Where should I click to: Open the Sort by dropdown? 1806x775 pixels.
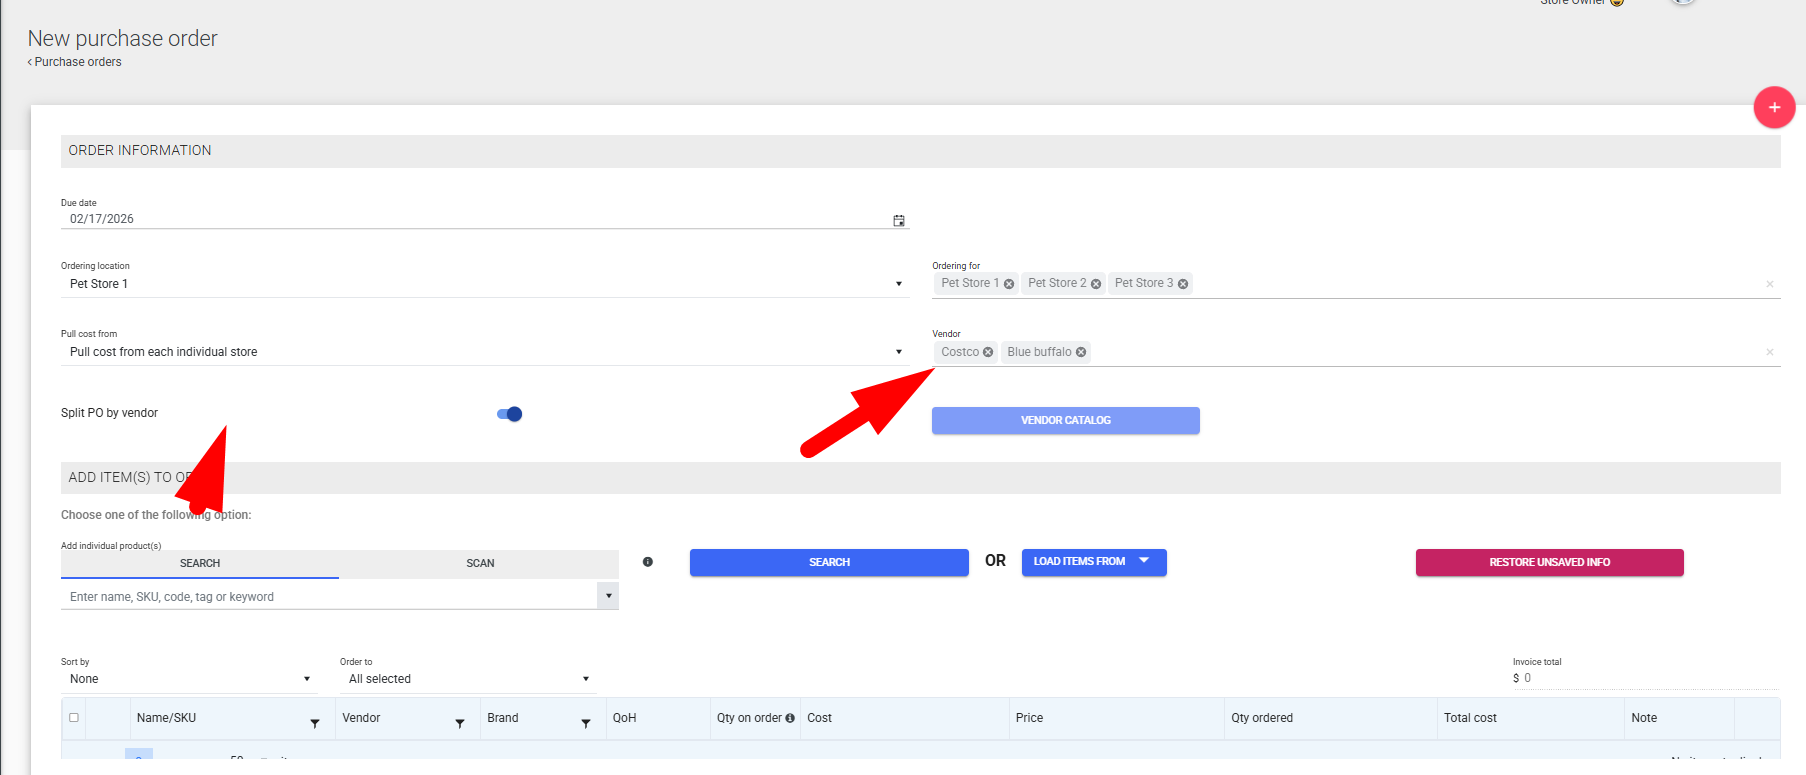[306, 679]
